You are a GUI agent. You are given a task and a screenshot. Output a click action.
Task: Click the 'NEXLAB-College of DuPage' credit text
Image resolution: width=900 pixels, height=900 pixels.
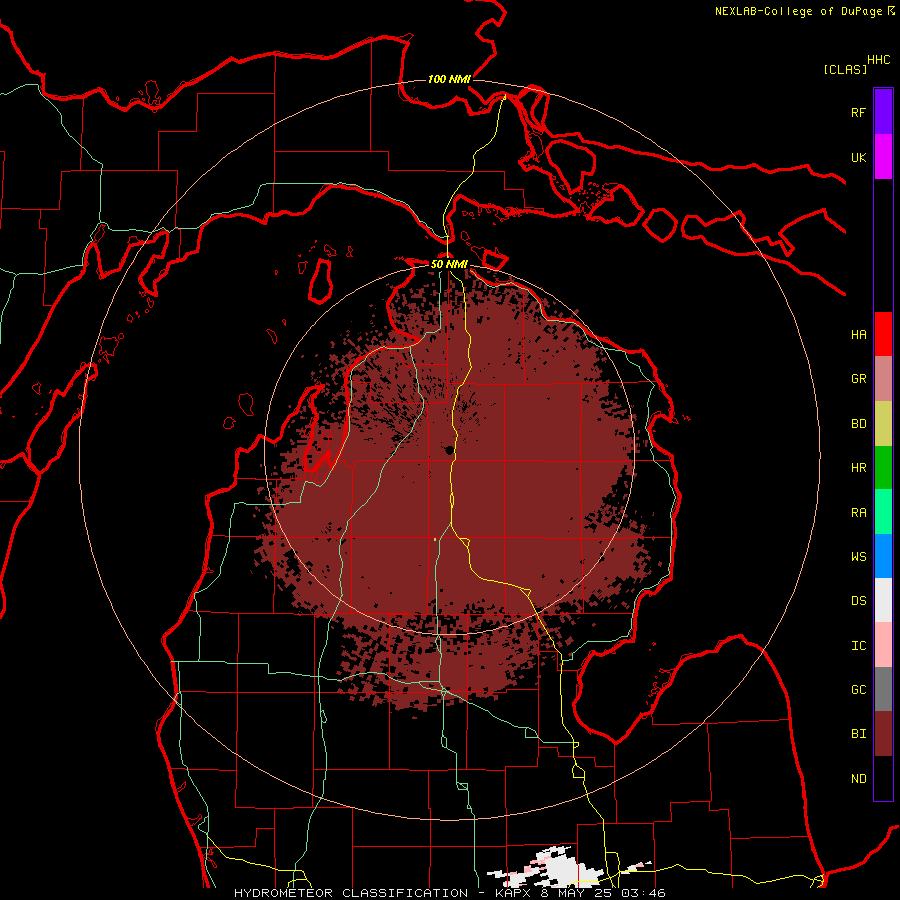pos(798,11)
